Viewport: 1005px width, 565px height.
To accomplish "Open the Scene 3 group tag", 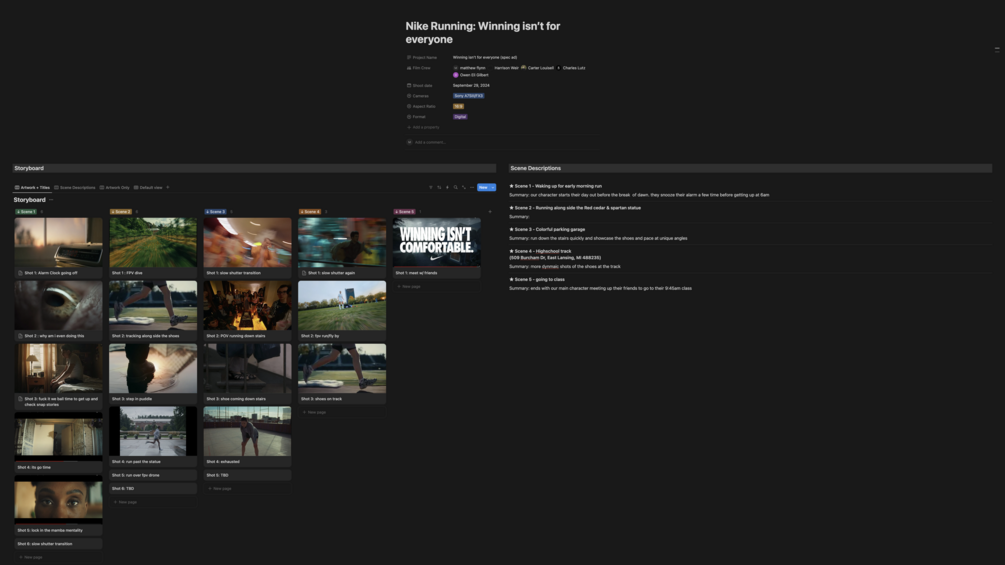I will 215,211.
